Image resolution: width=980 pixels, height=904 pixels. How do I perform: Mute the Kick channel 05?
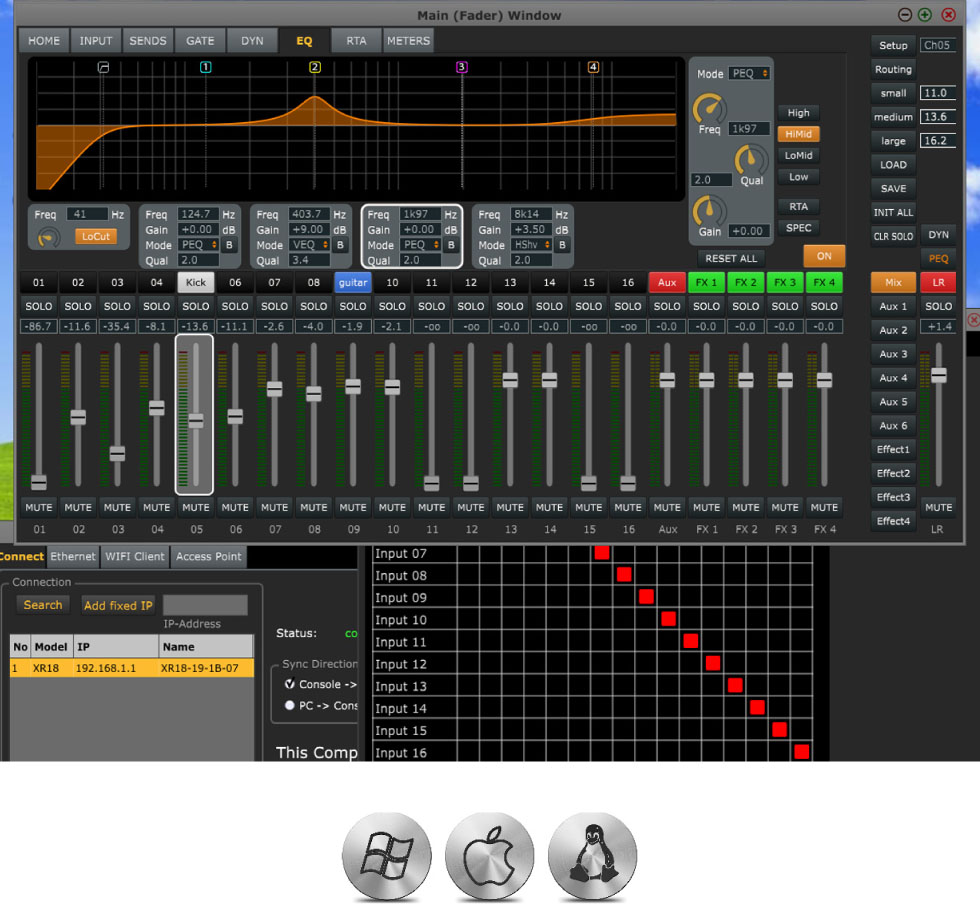click(196, 507)
